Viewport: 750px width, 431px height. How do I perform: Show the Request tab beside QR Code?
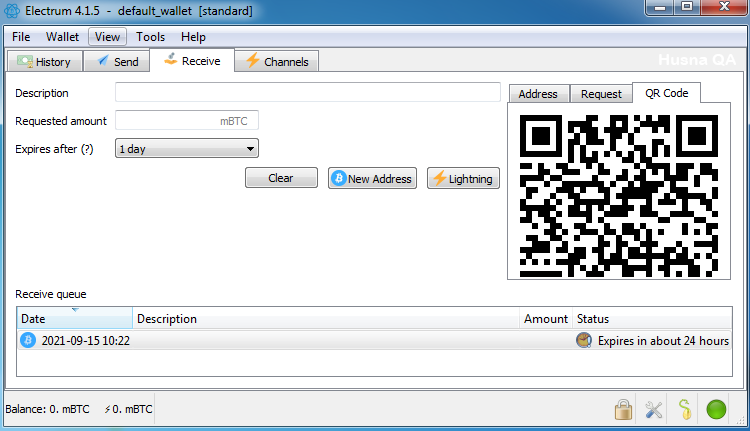coord(601,94)
